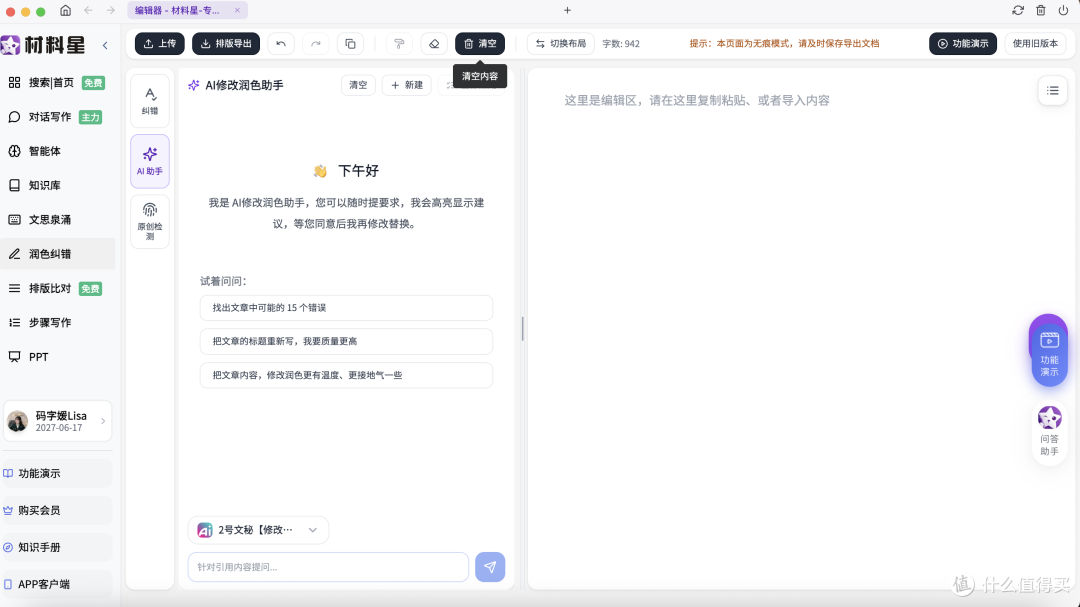Click the browser home icon
Viewport: 1080px width, 607px height.
pyautogui.click(x=65, y=10)
